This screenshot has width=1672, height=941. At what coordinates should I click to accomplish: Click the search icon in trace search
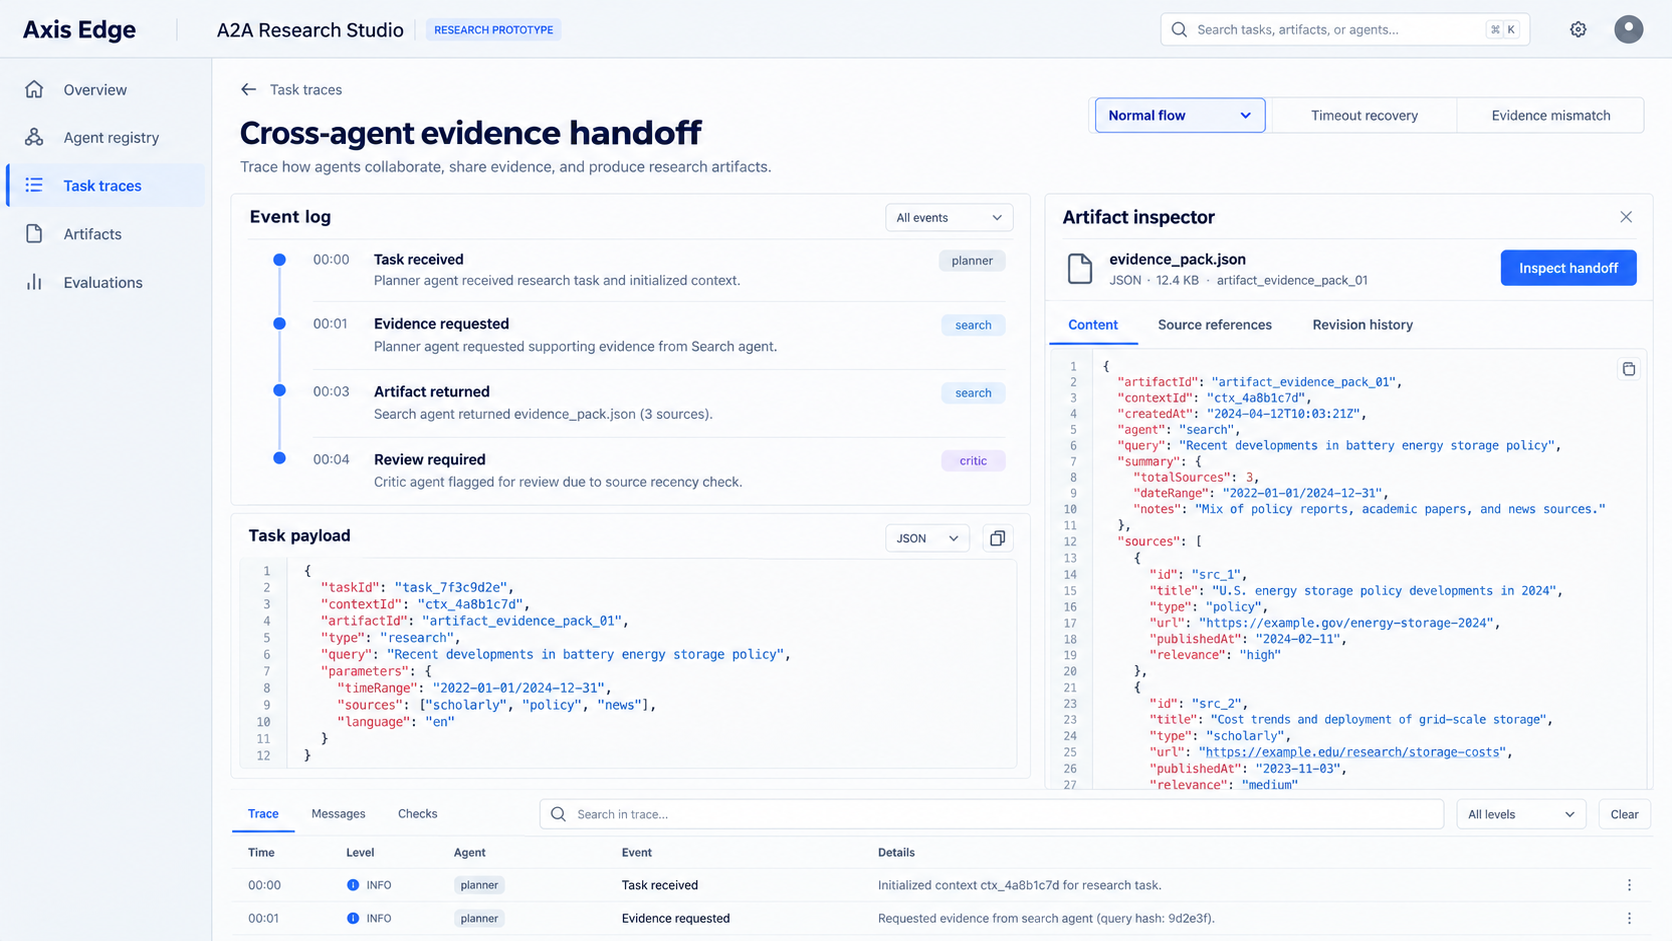(x=558, y=814)
